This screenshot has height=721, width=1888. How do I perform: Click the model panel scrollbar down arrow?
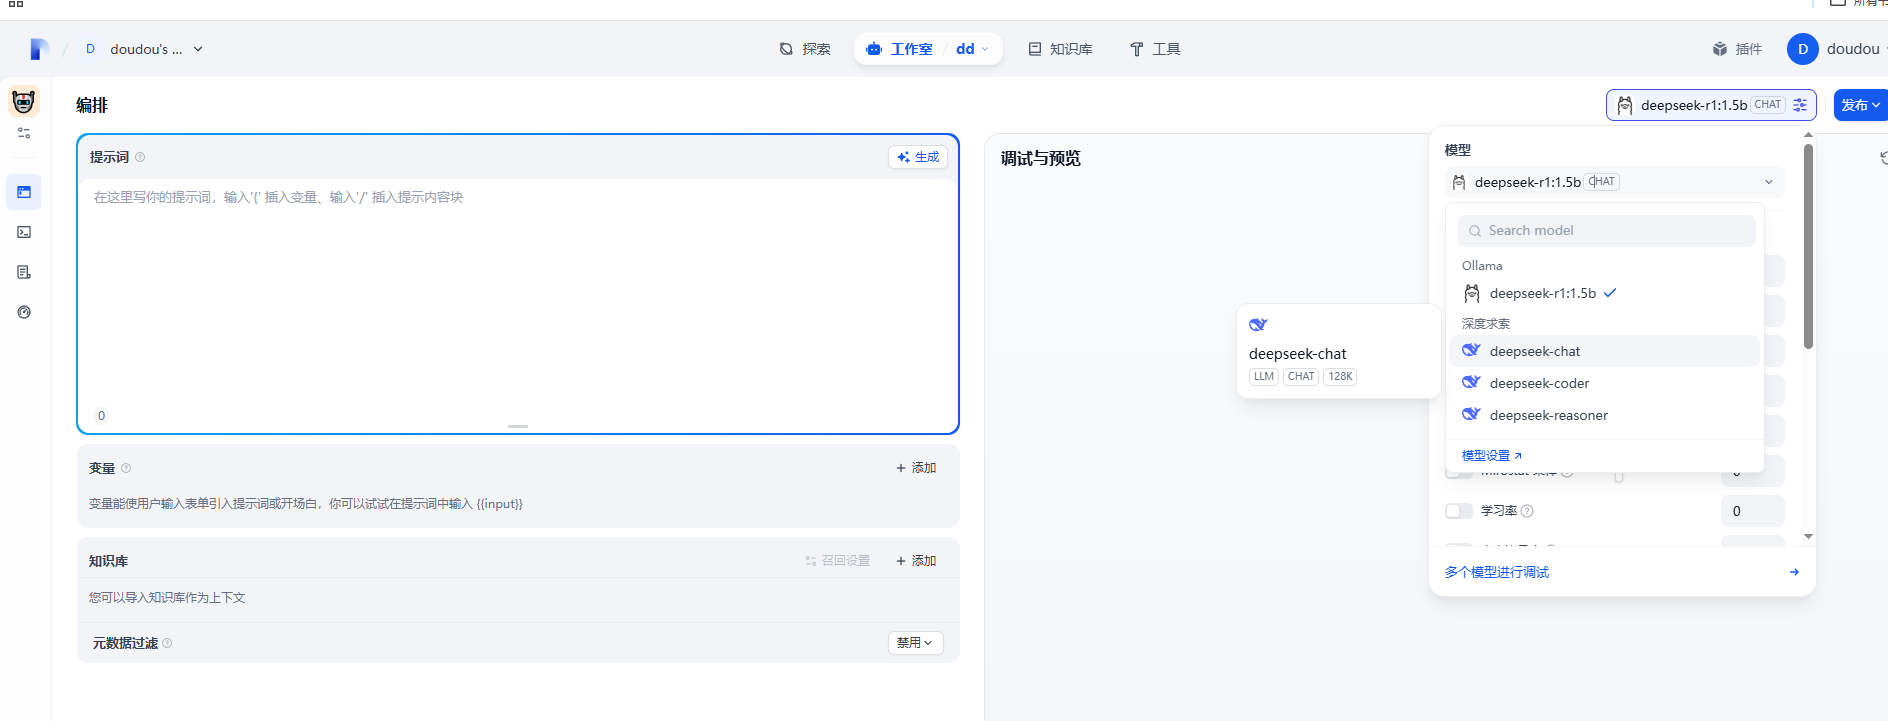1808,537
